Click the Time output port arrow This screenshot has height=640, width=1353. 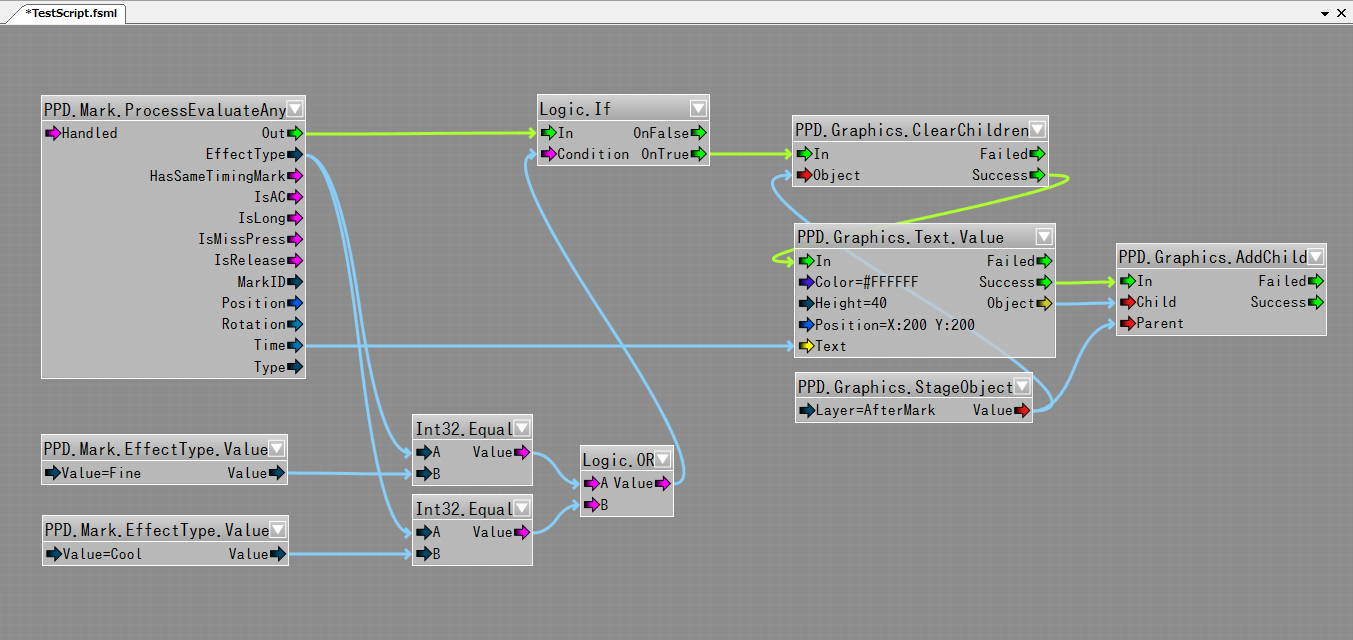coord(295,345)
